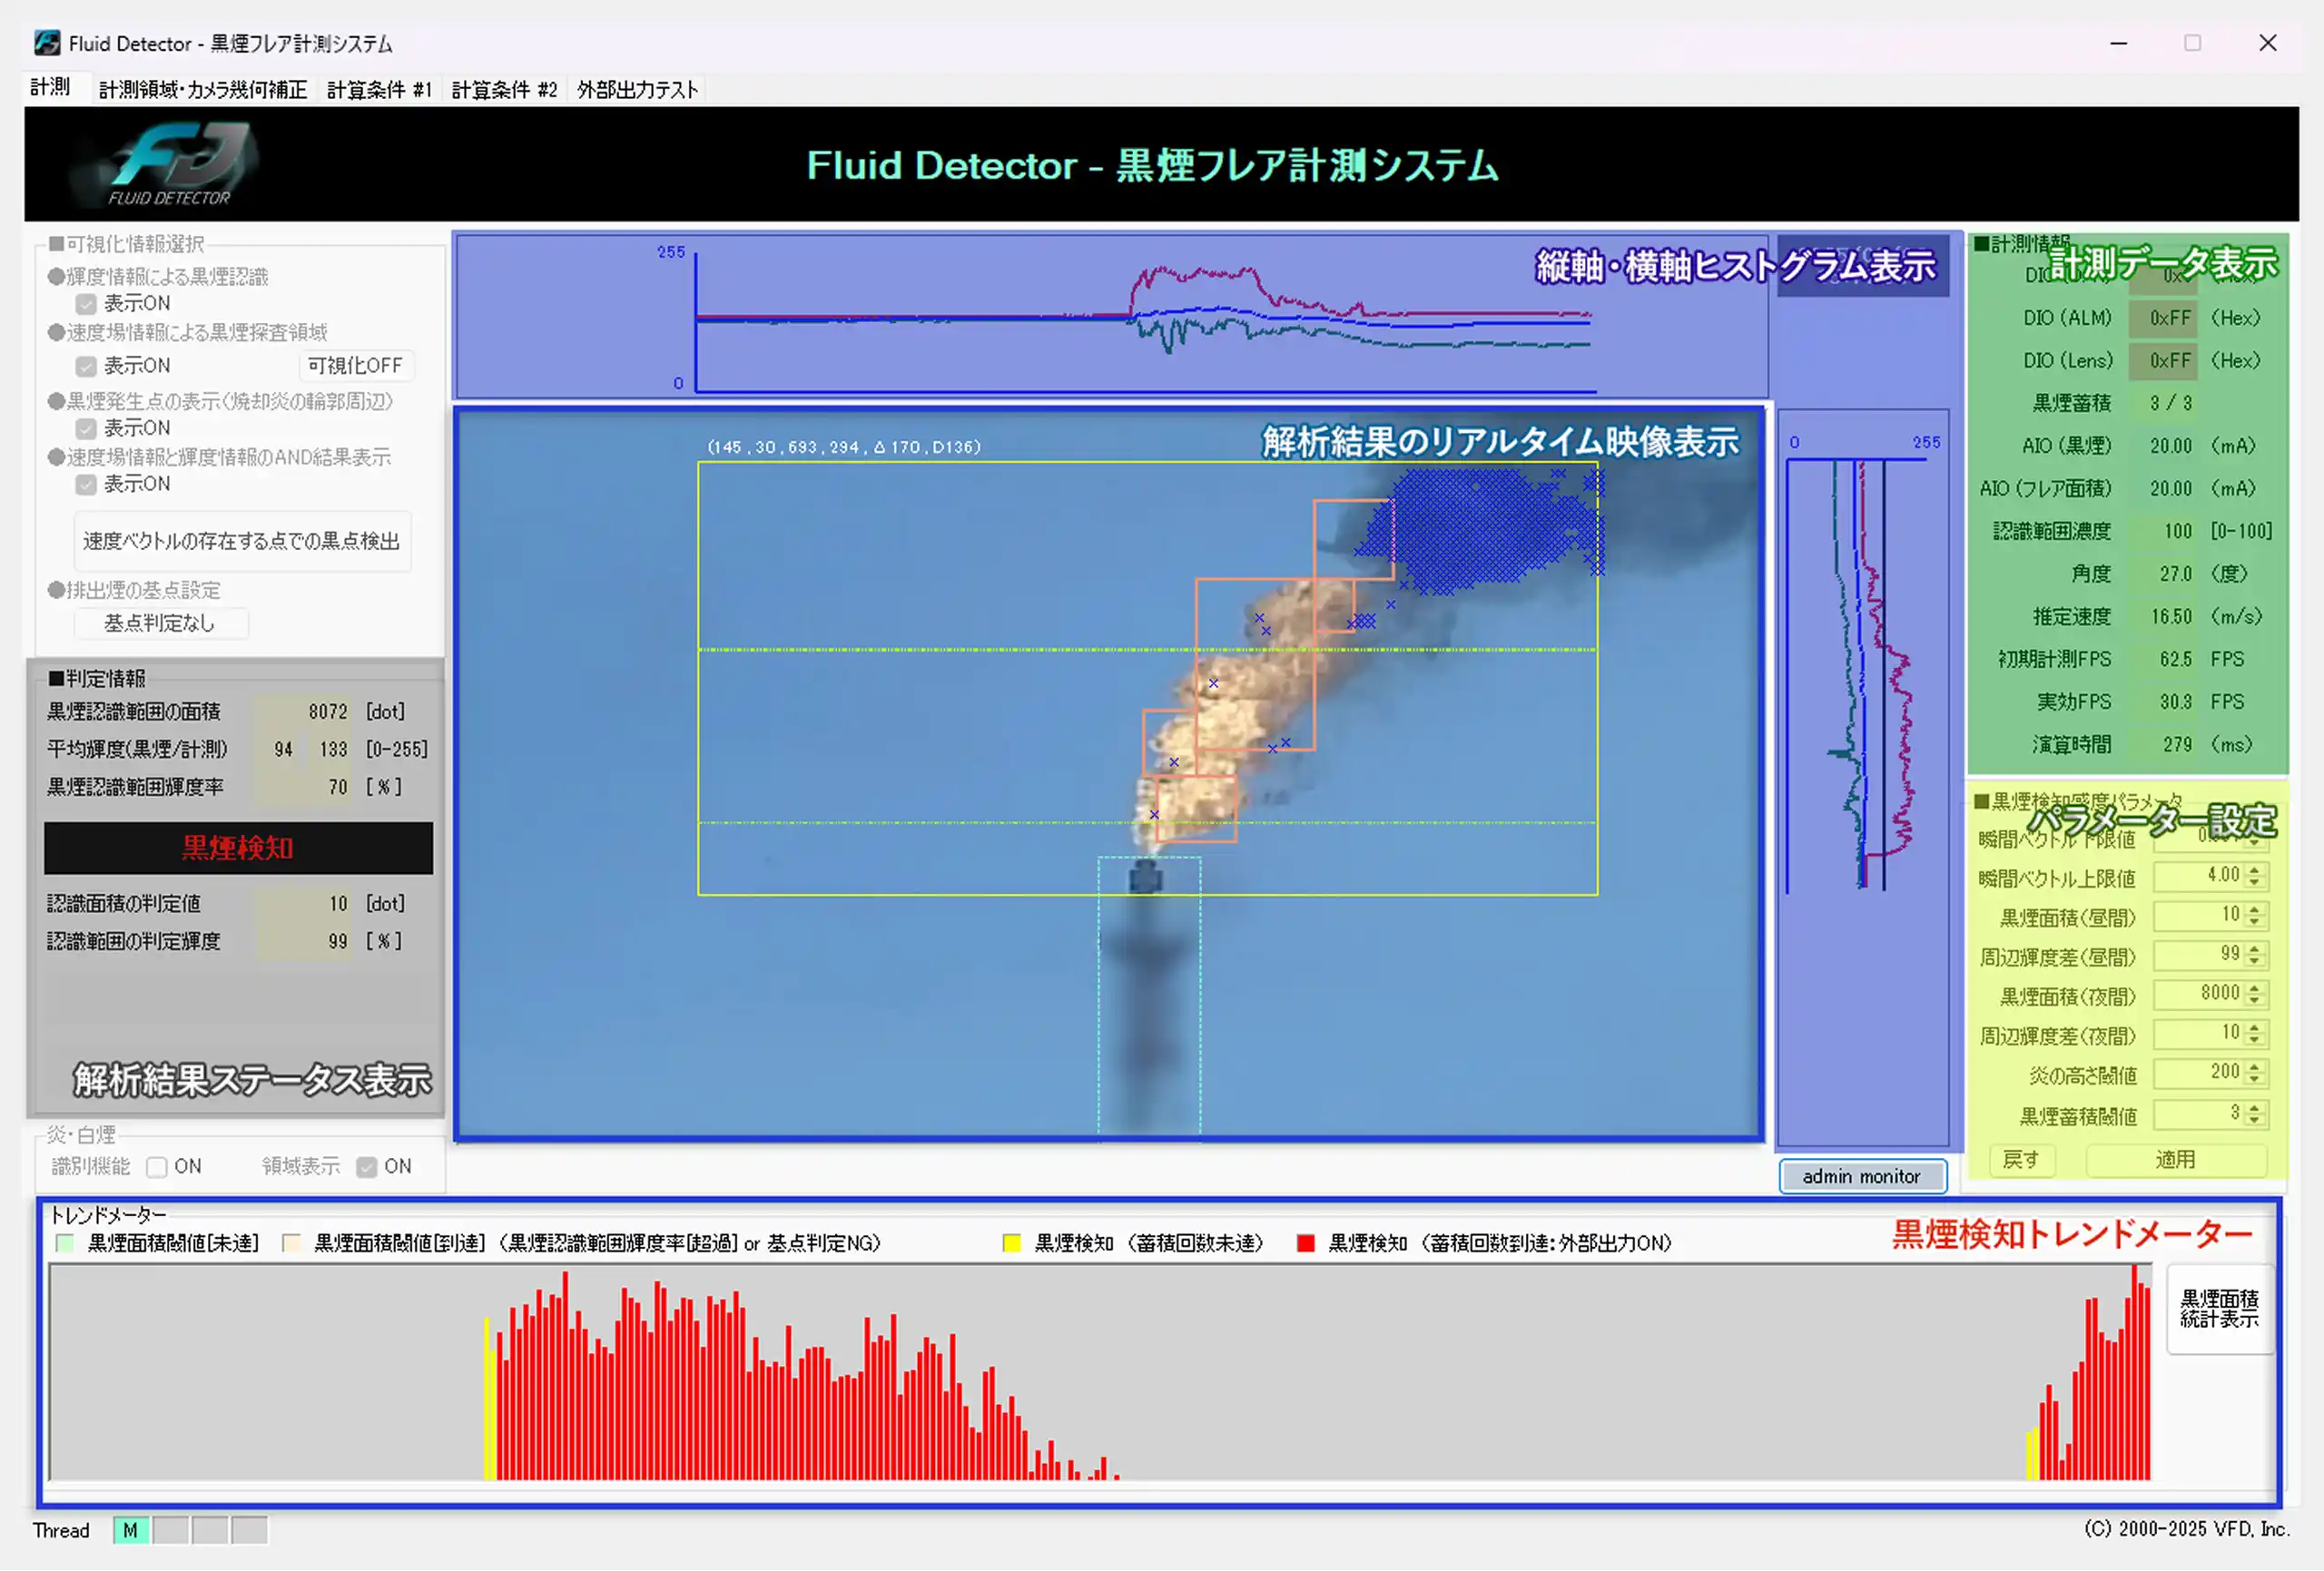Click the admin monitor button
This screenshot has width=2324, height=1571.
[1862, 1176]
